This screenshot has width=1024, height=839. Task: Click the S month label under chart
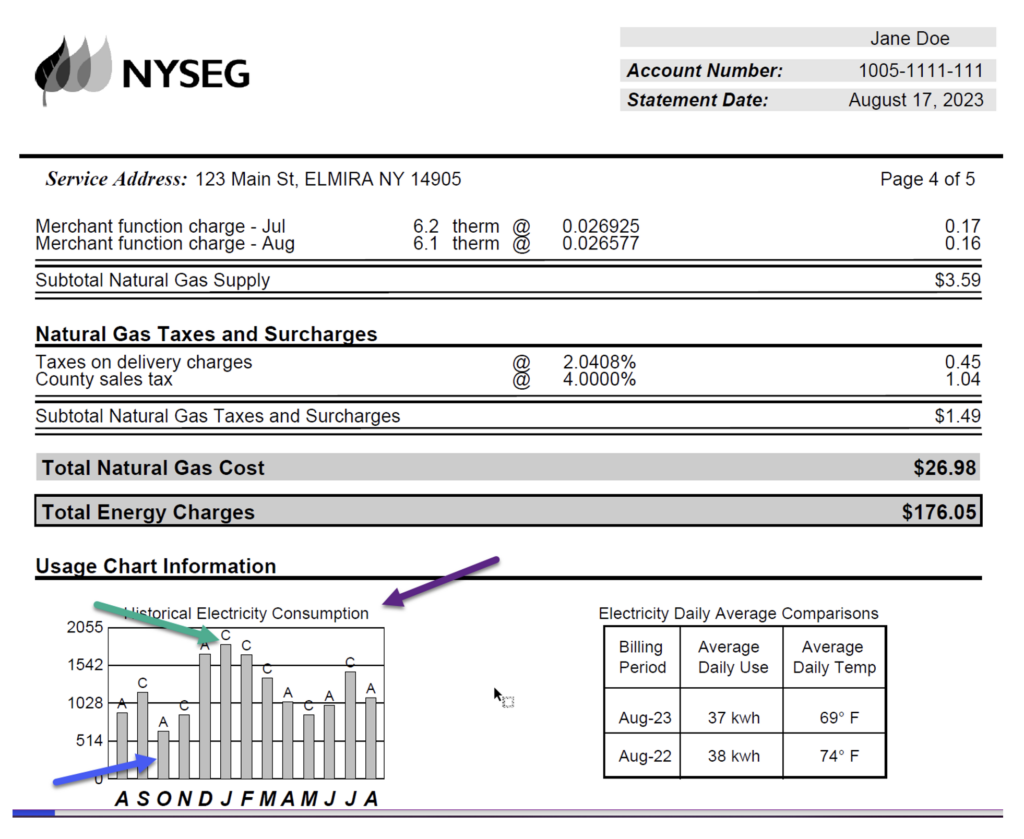click(x=143, y=799)
